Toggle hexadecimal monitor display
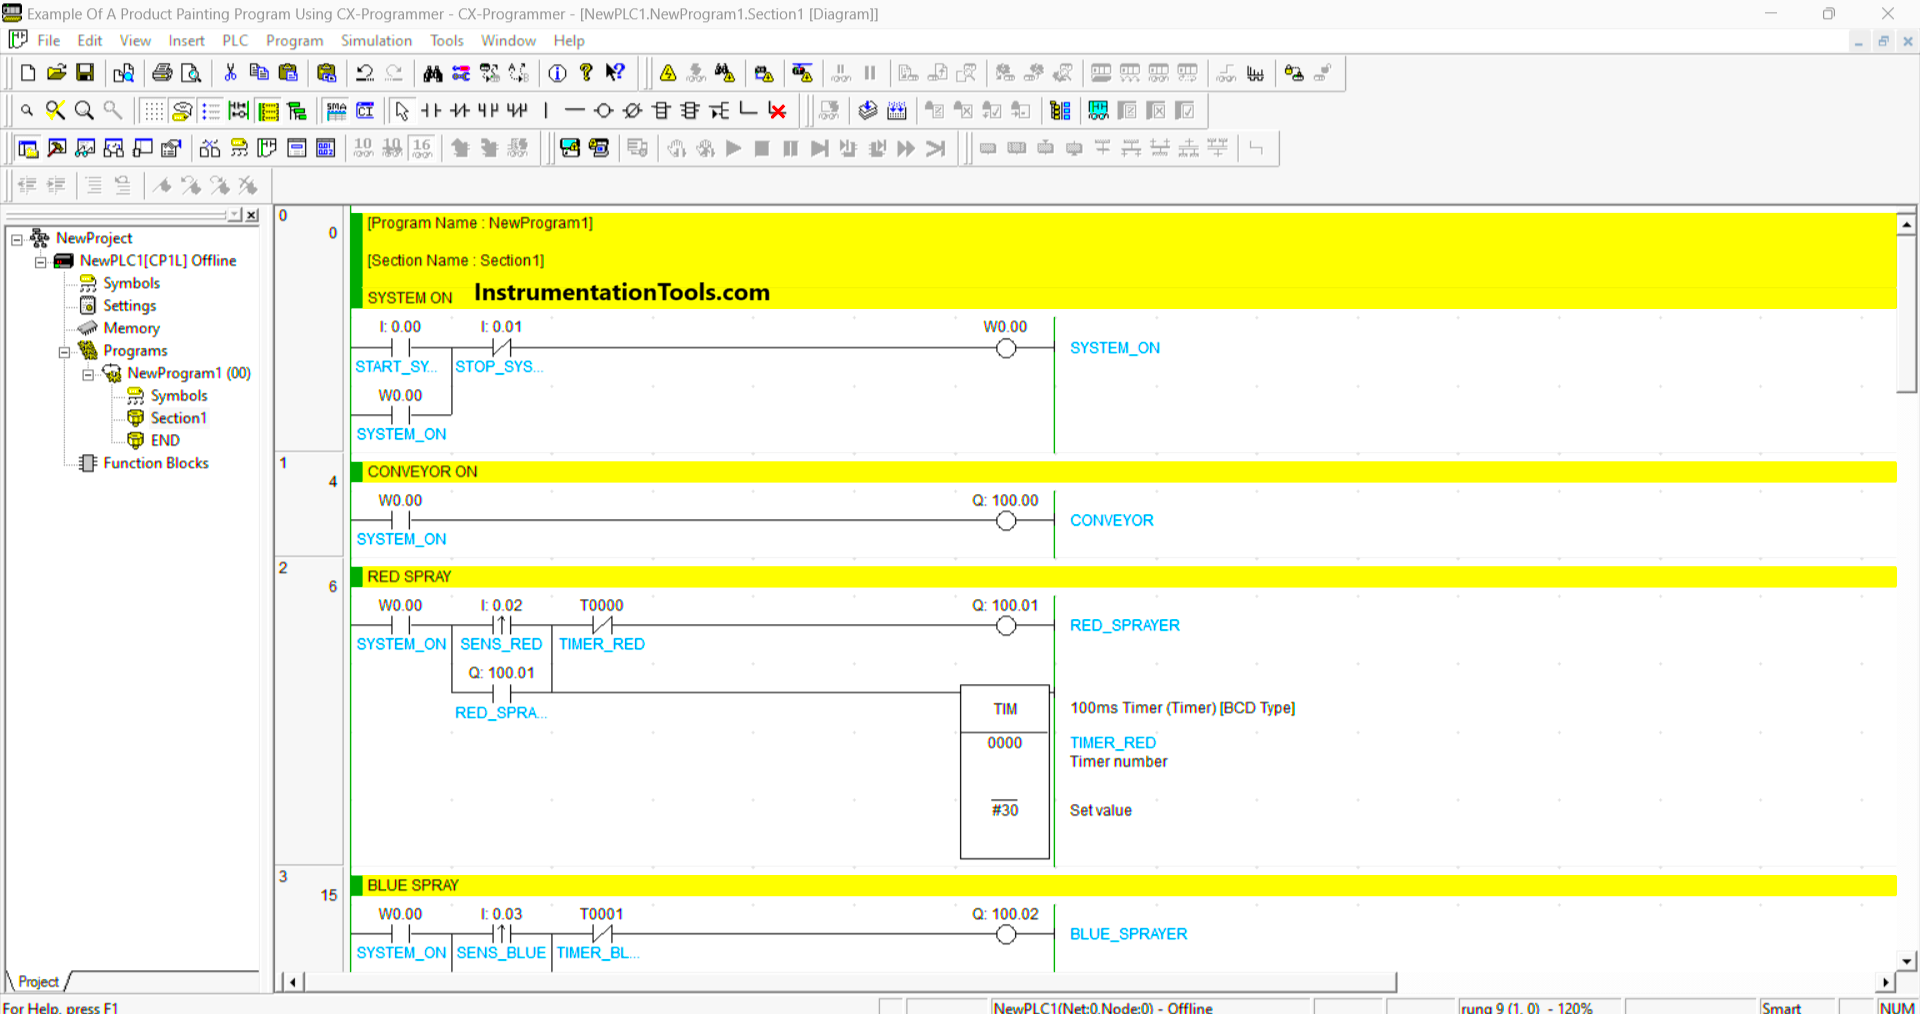This screenshot has width=1920, height=1014. (x=422, y=147)
